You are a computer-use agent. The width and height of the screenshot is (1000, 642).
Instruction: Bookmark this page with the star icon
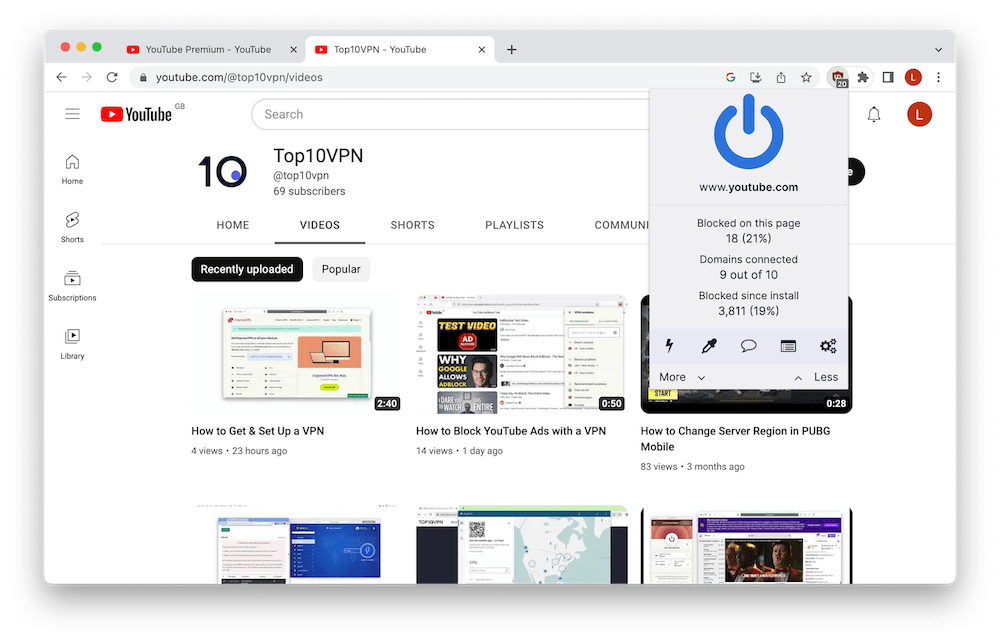[x=806, y=77]
